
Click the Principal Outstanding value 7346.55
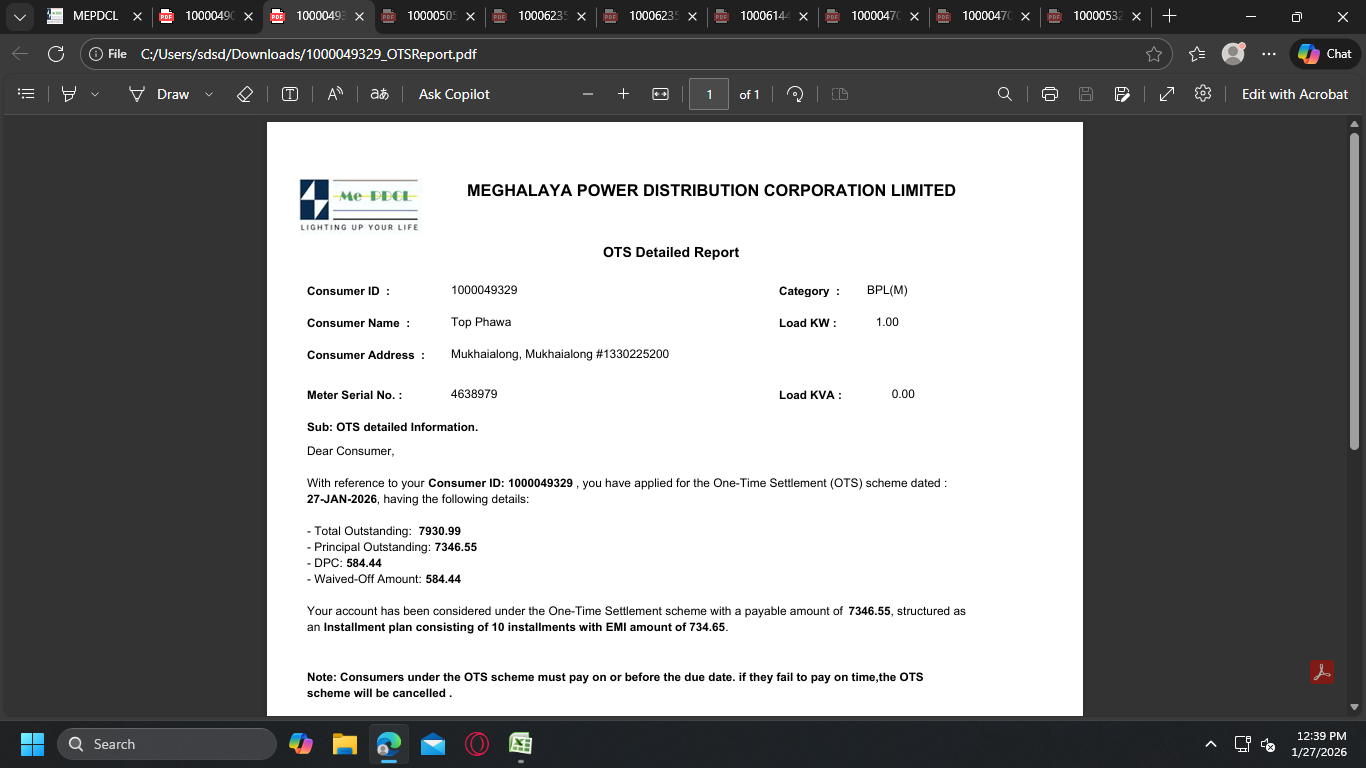tap(456, 547)
